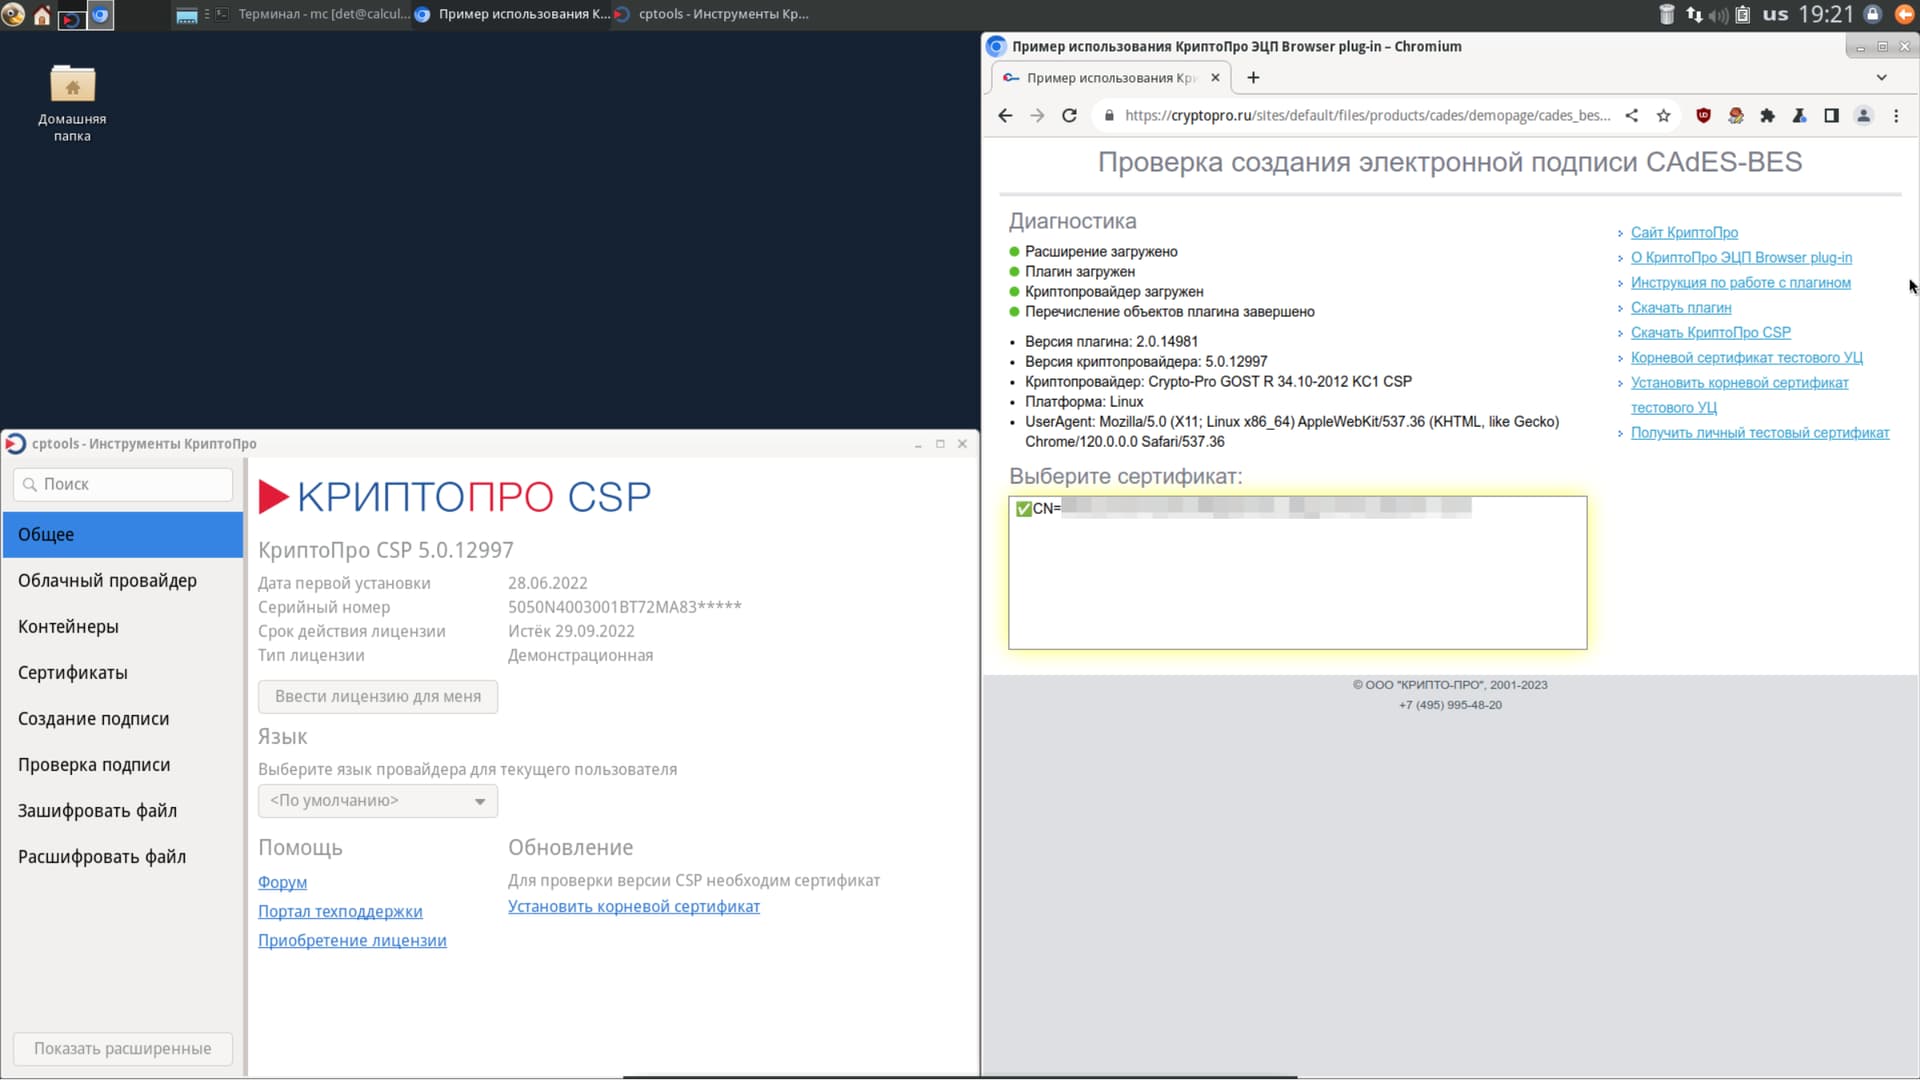Open the Форум help link

[x=282, y=883]
